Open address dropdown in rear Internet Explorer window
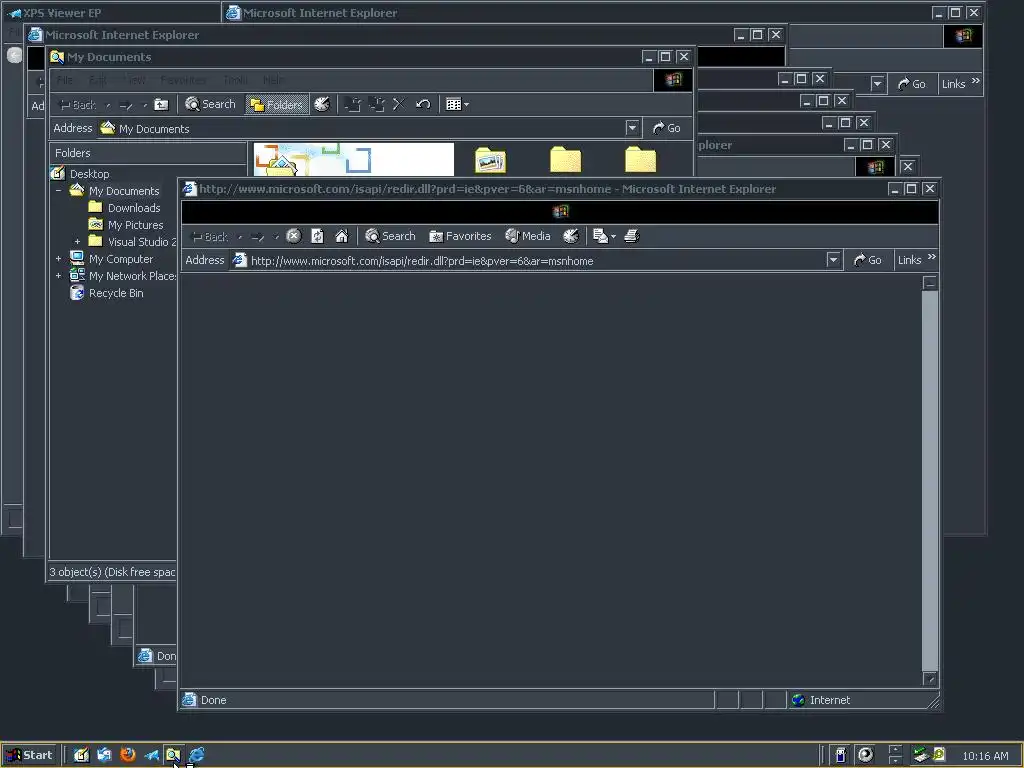Viewport: 1024px width, 768px height. click(877, 84)
